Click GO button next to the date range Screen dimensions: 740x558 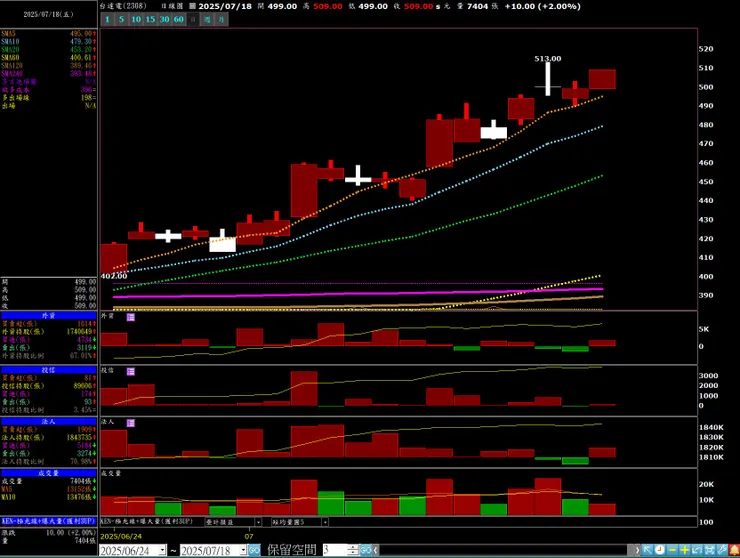(254, 550)
